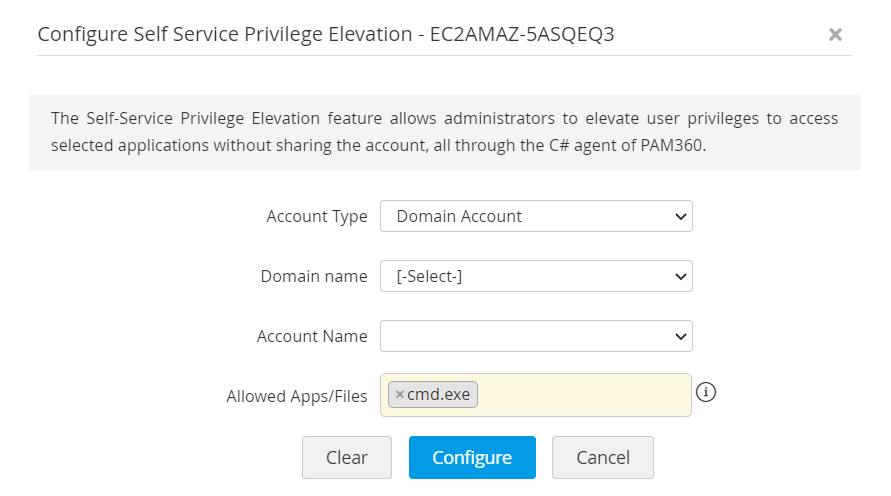Click the Domain name field label

[314, 276]
